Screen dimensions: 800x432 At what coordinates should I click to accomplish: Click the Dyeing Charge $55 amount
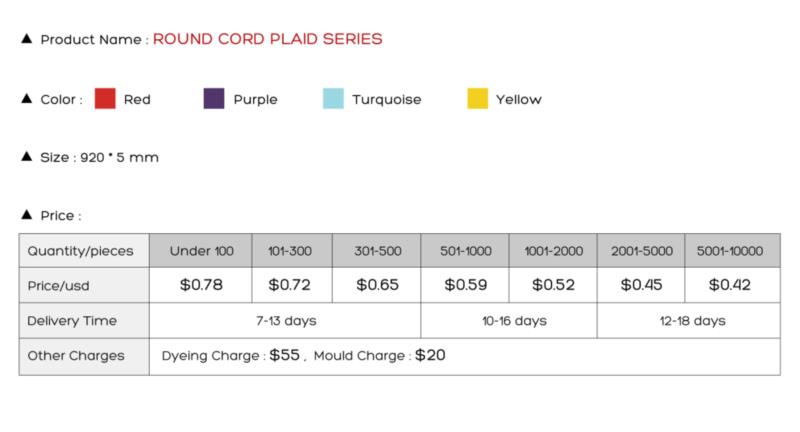(x=285, y=355)
